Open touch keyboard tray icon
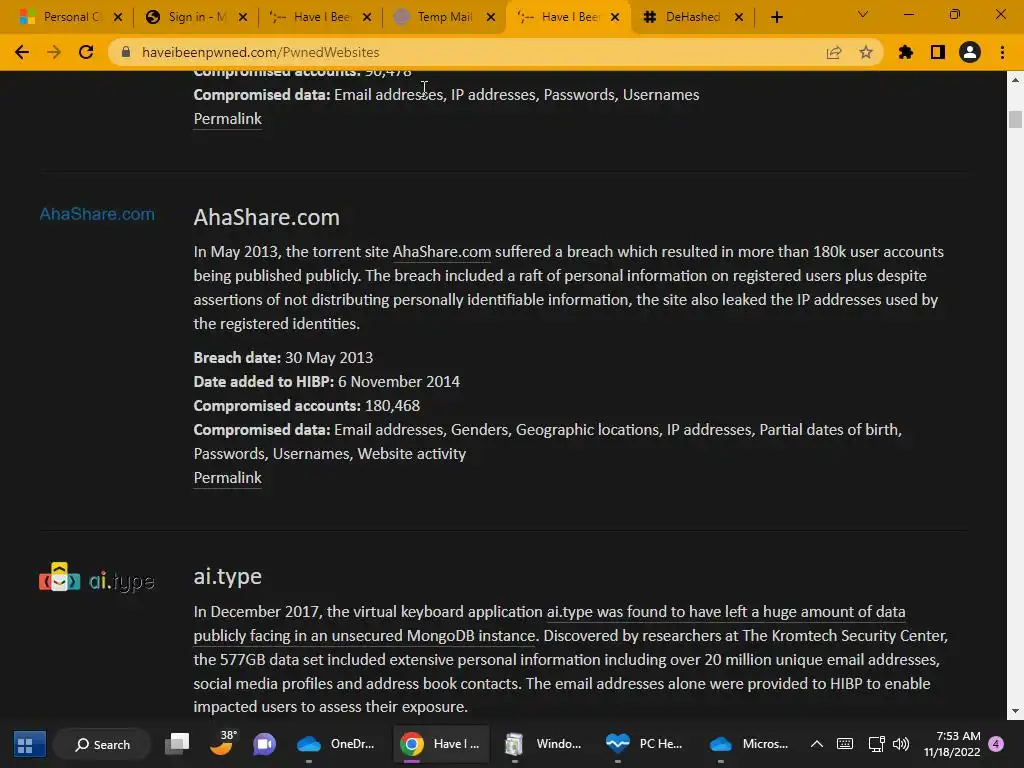Screen dimensions: 1024x768 [844, 744]
